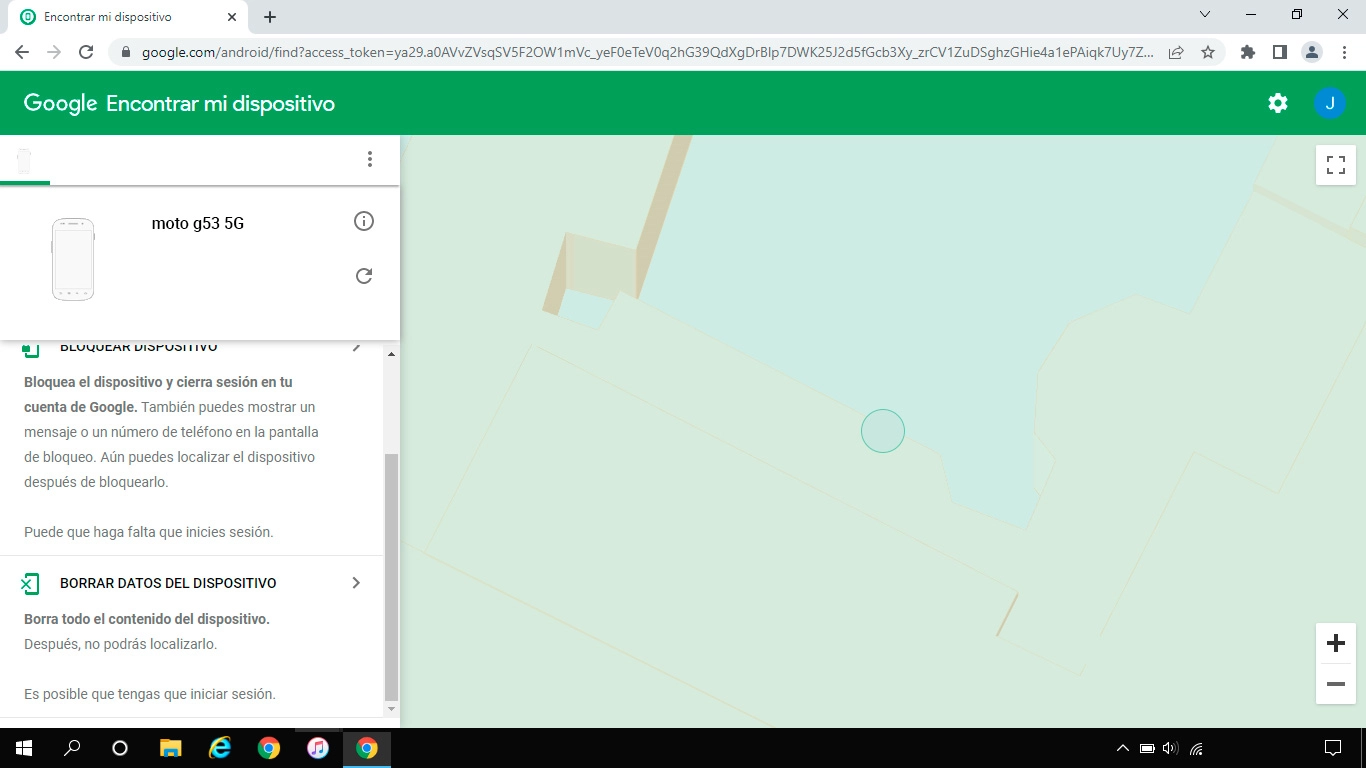Expand the map to fullscreen
Image resolution: width=1366 pixels, height=768 pixels.
click(1335, 165)
